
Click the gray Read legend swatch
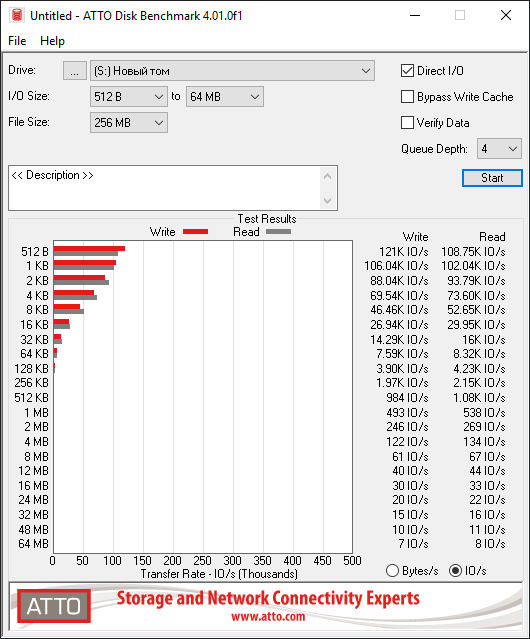coord(278,231)
